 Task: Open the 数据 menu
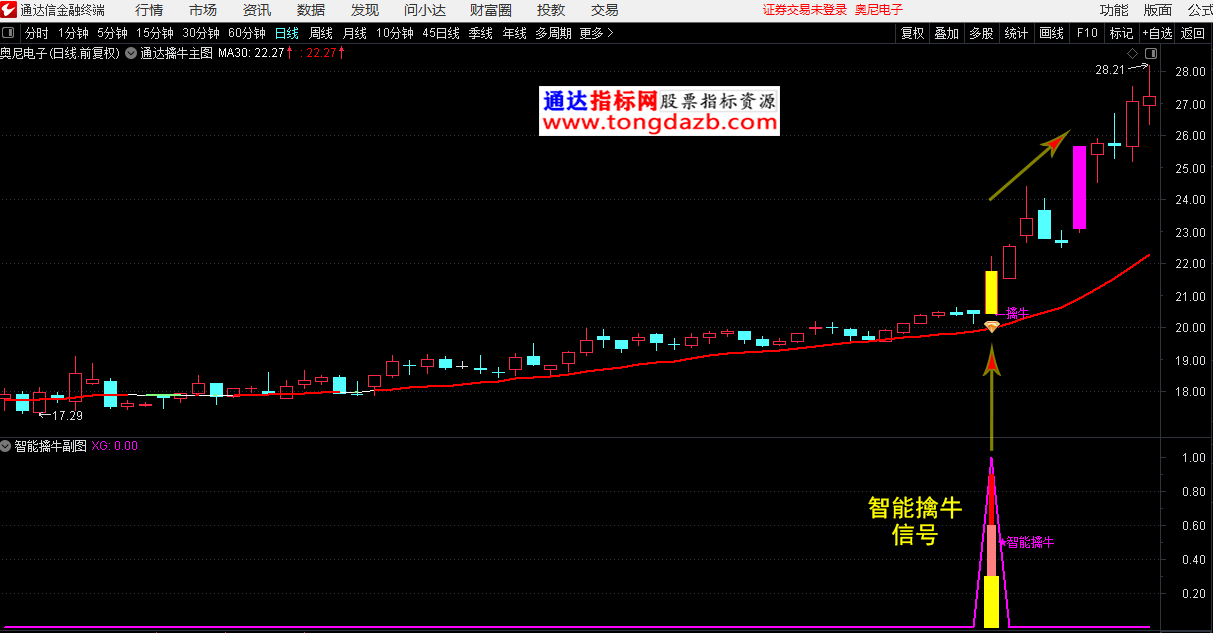point(310,10)
